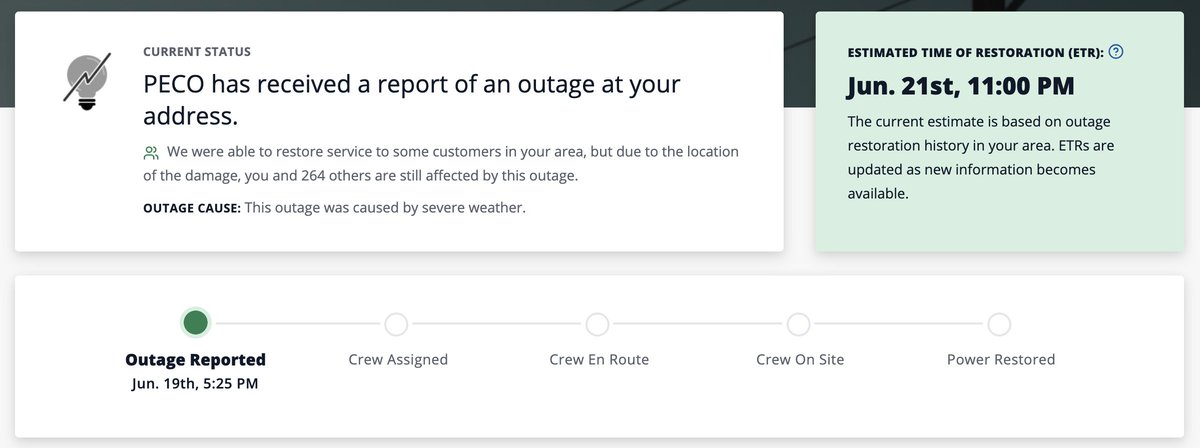Image resolution: width=1200 pixels, height=448 pixels.
Task: Click the 'Crew Assigned' step label
Action: coord(398,359)
